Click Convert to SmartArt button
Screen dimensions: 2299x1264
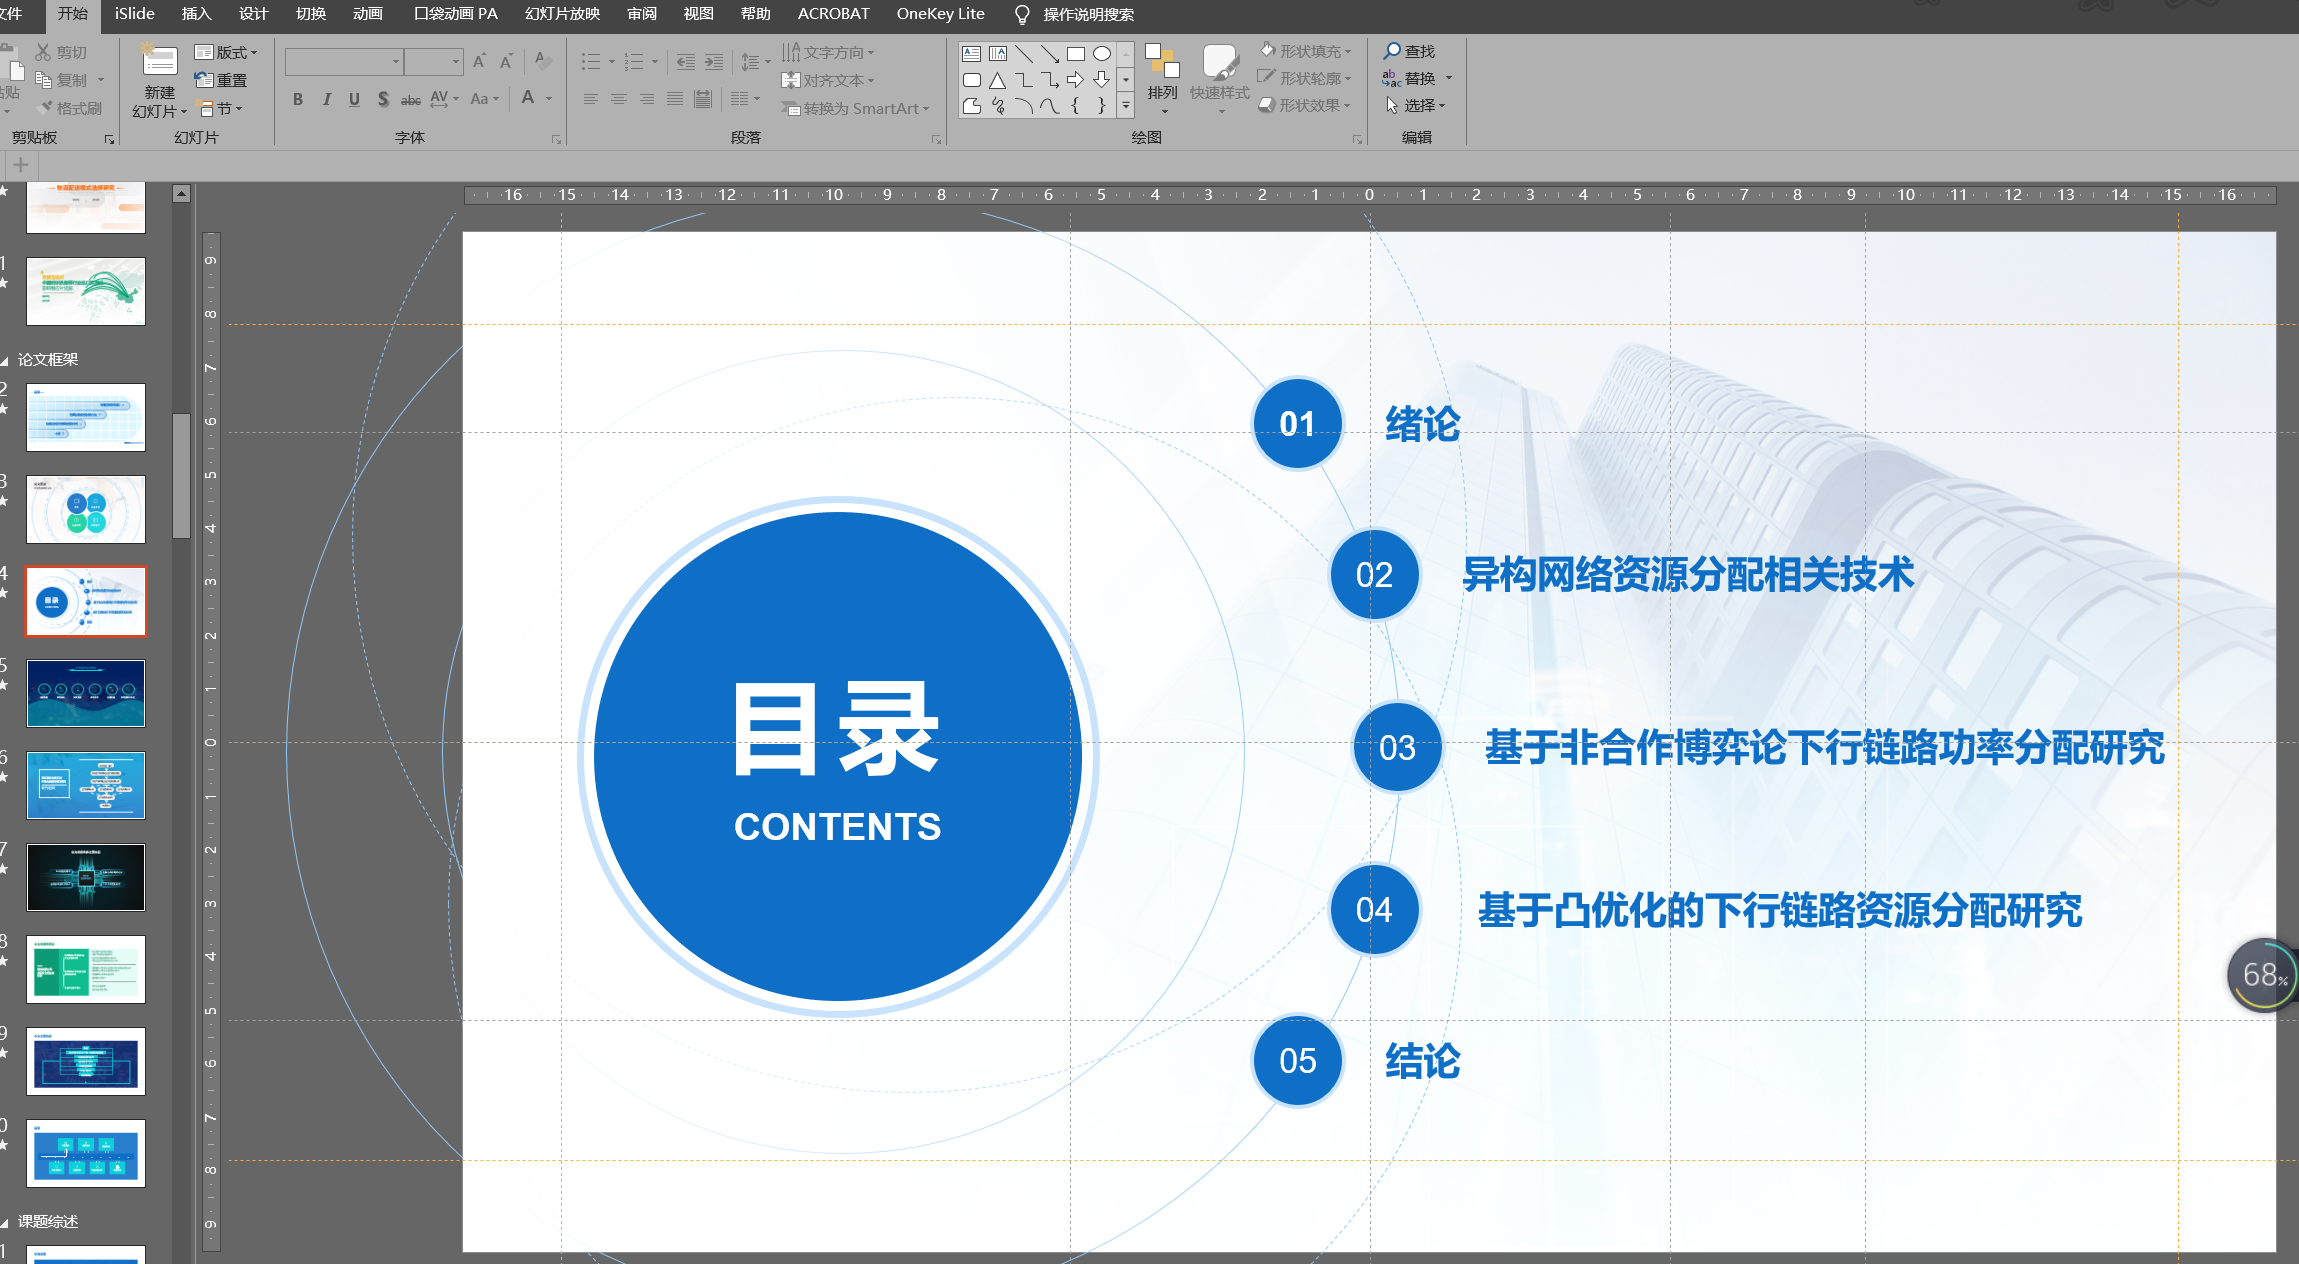(x=856, y=108)
